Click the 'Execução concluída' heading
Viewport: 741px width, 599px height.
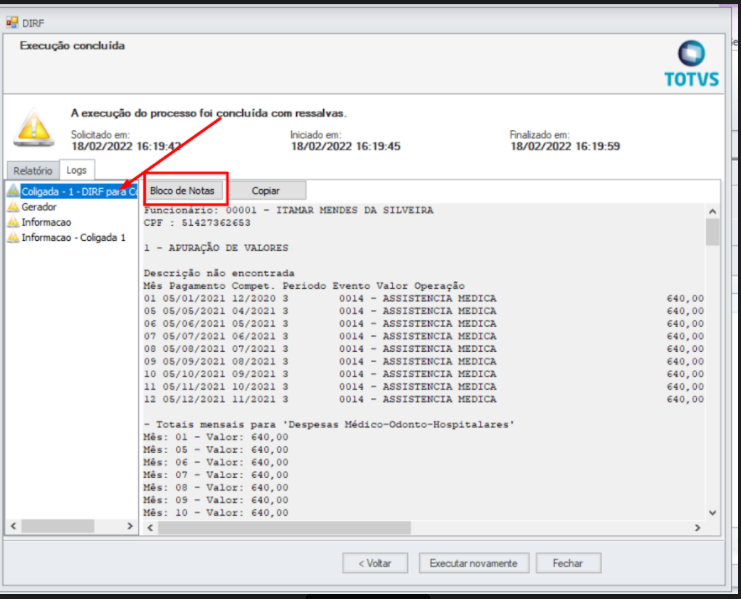click(72, 46)
